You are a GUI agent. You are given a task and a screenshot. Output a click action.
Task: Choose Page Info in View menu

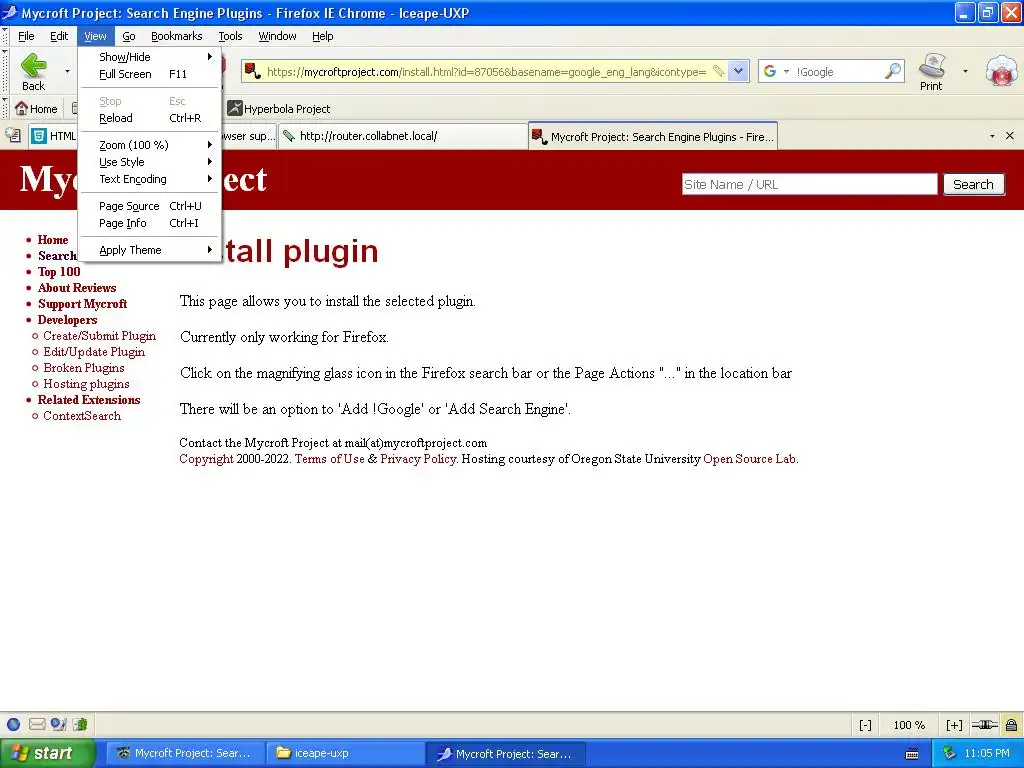click(150, 223)
